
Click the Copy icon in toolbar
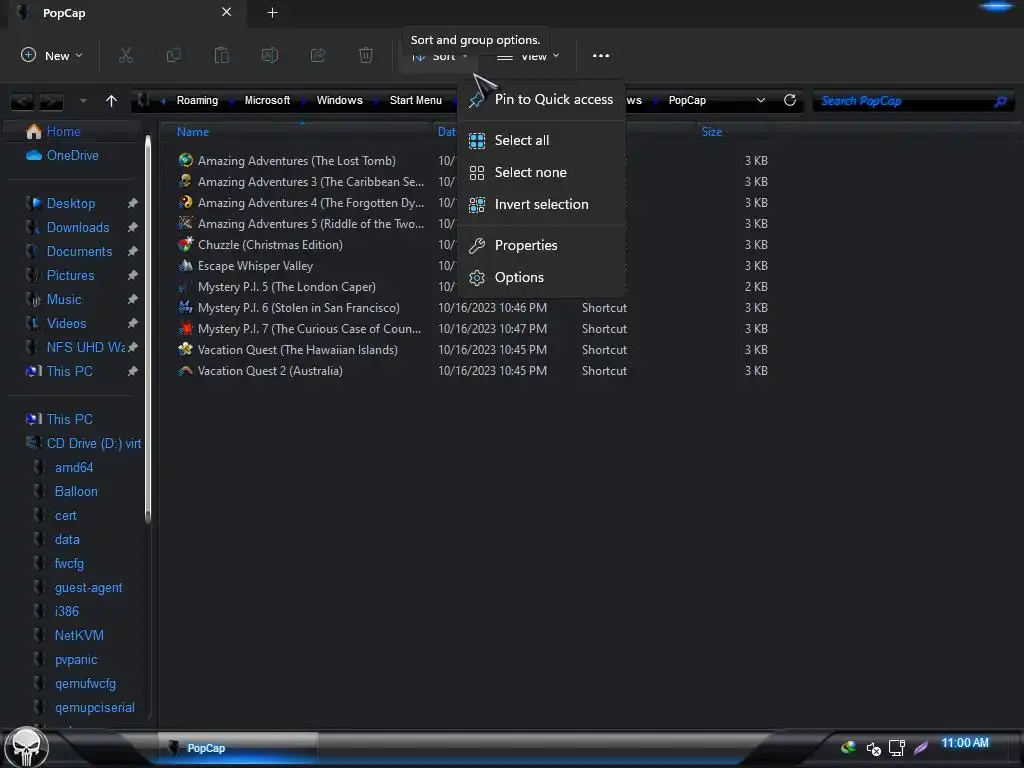pos(174,56)
